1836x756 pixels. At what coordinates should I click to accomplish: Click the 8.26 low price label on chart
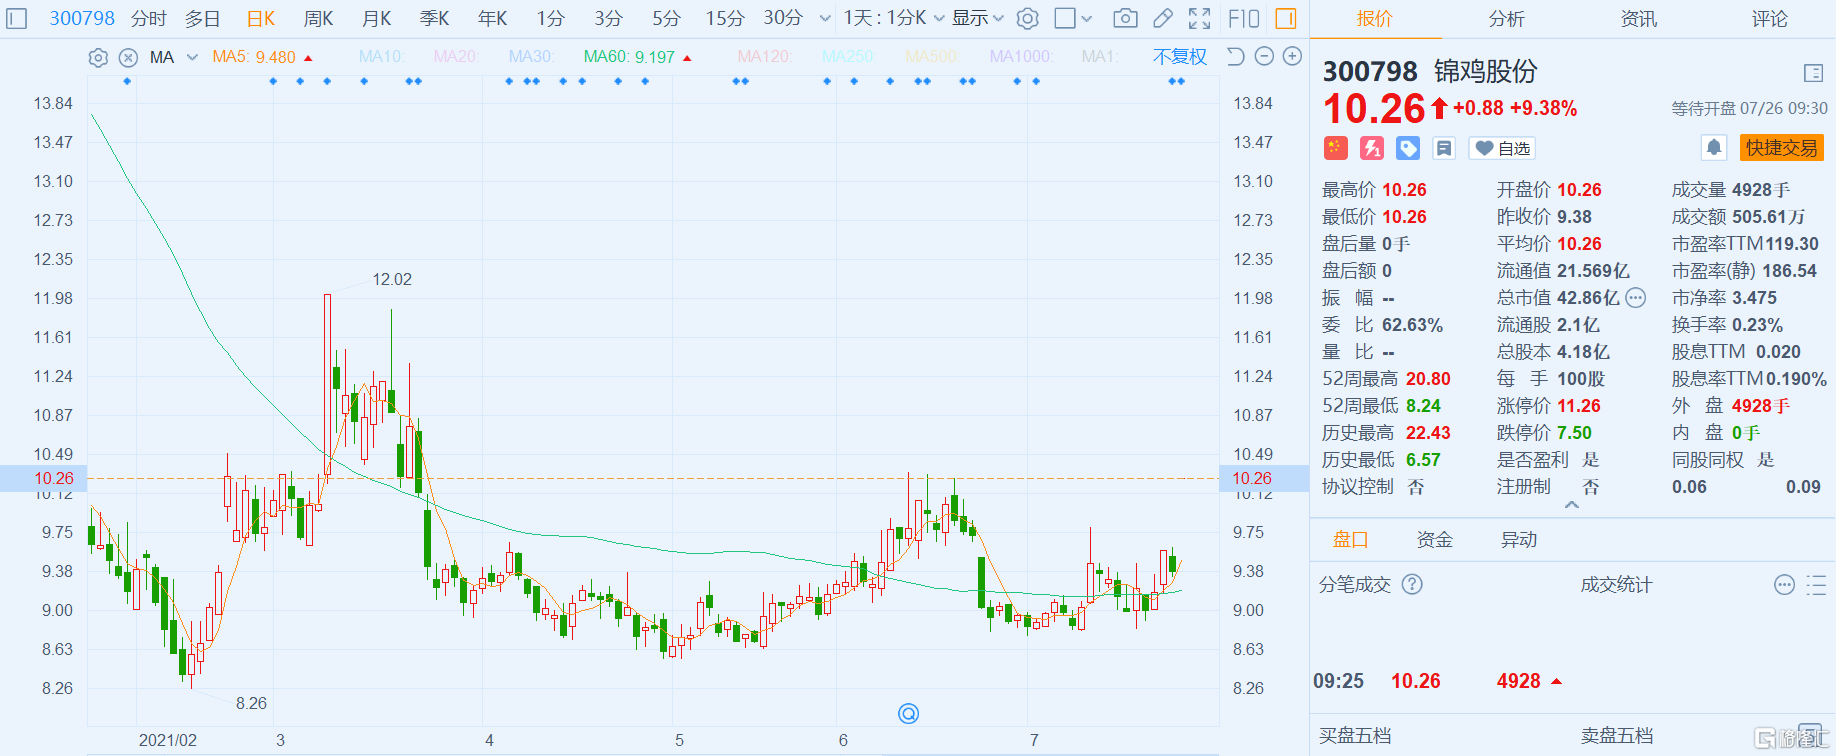click(x=251, y=703)
